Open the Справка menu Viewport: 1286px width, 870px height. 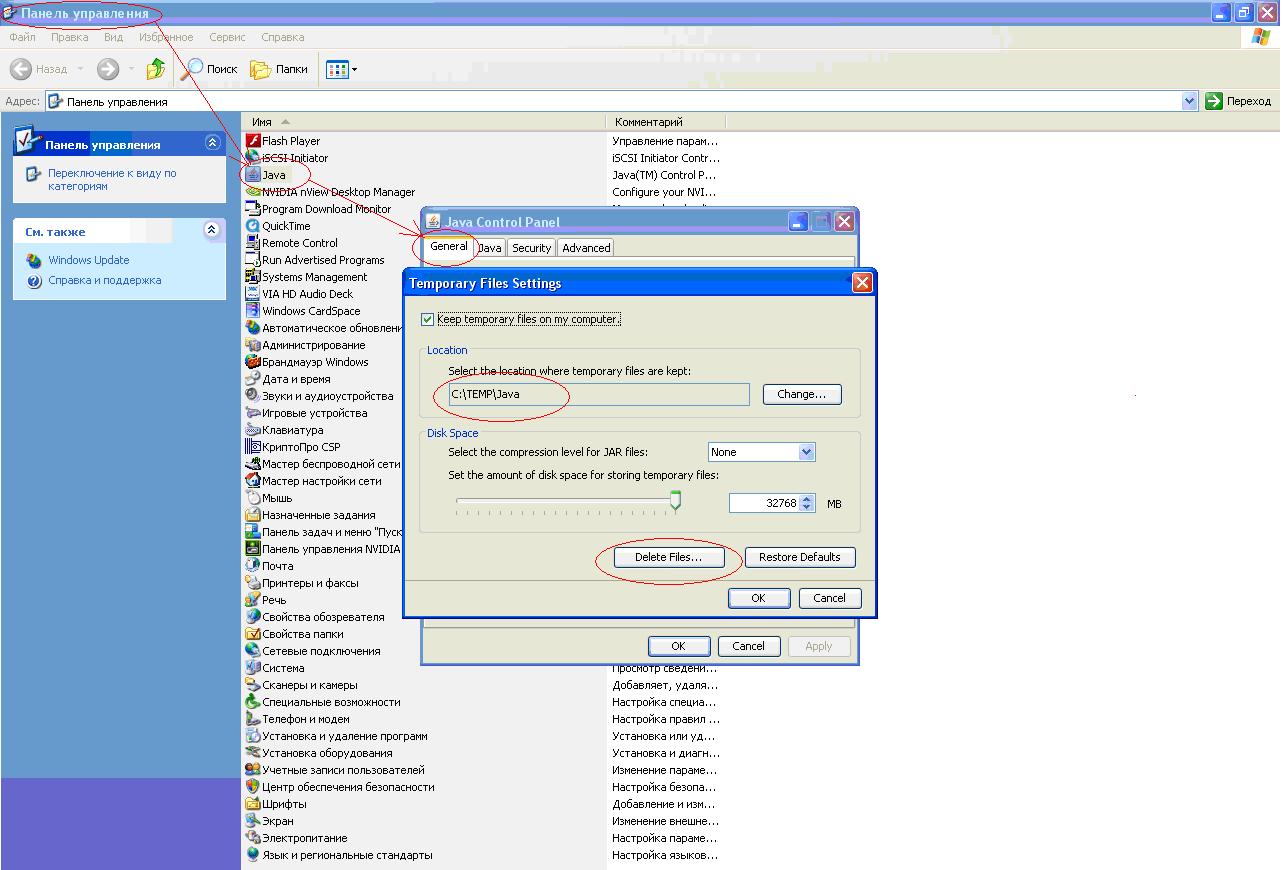click(282, 37)
